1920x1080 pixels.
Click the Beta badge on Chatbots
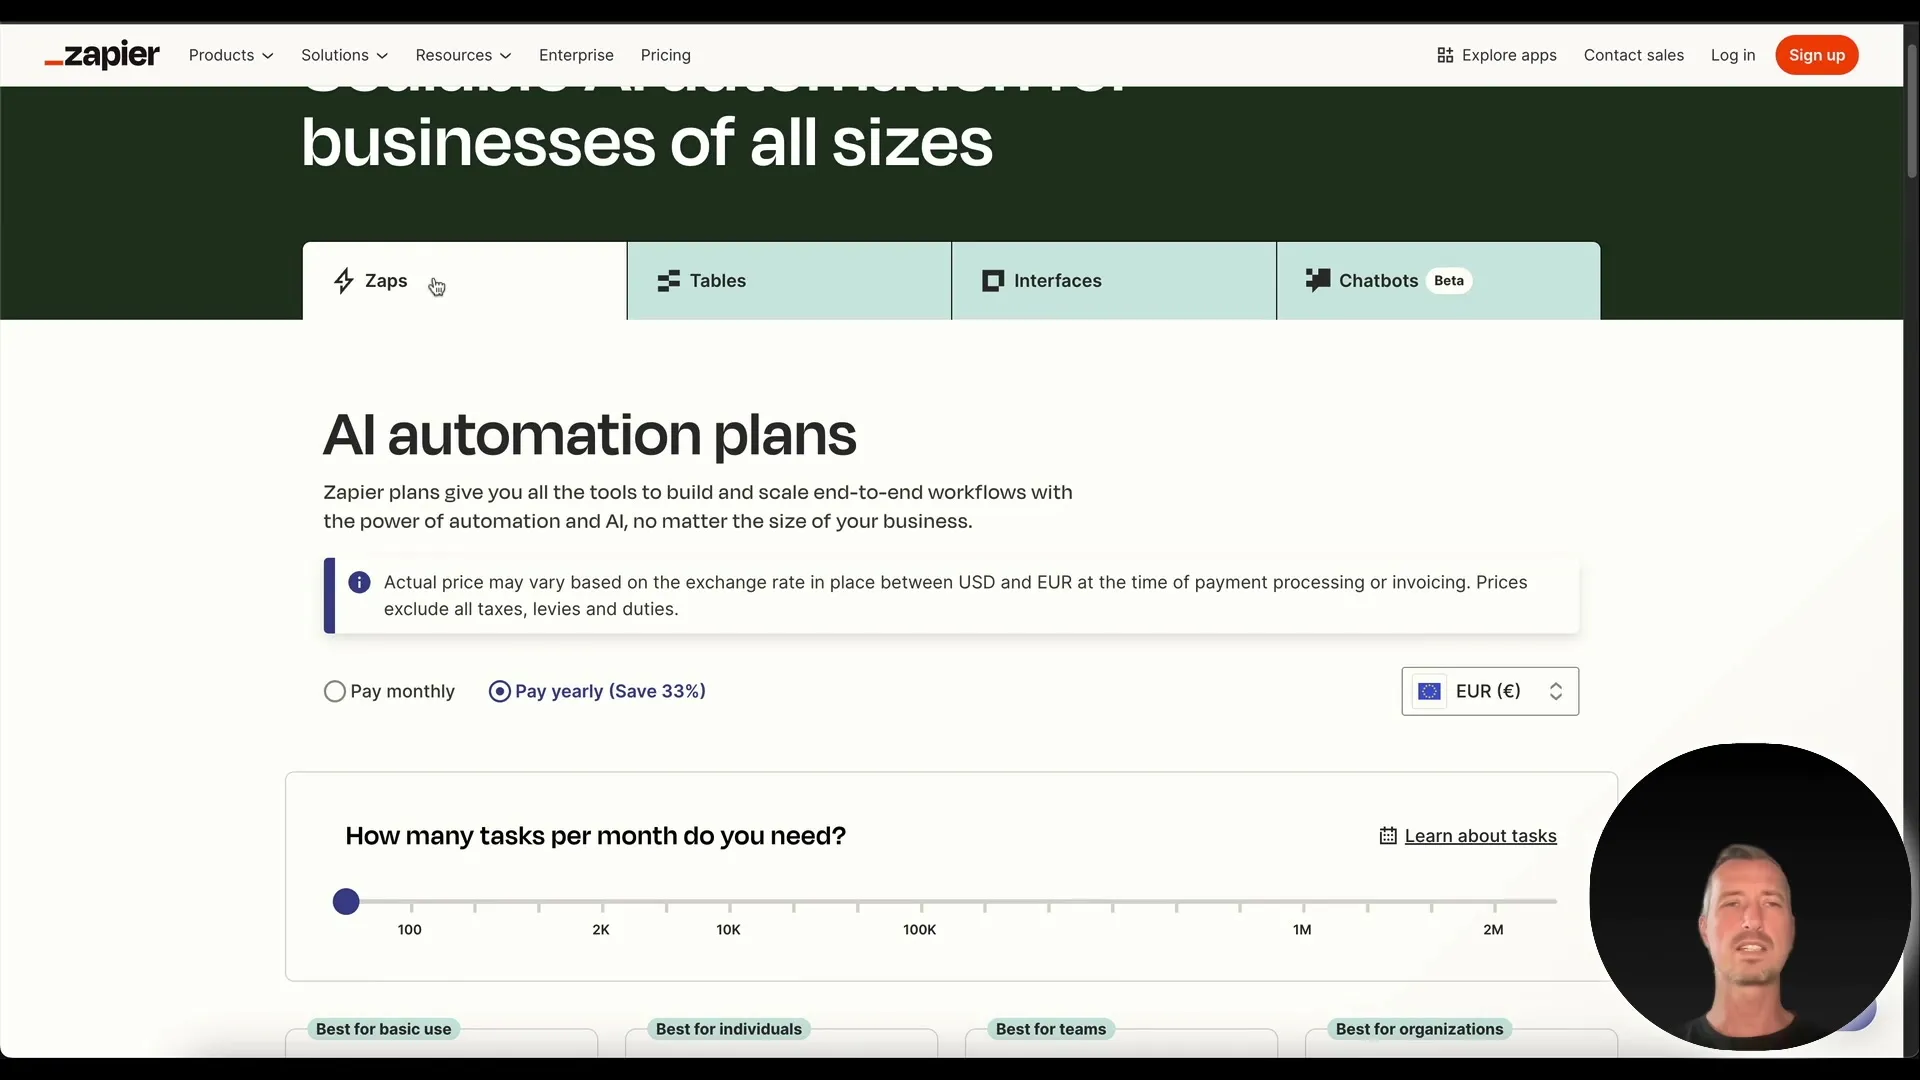pos(1449,280)
